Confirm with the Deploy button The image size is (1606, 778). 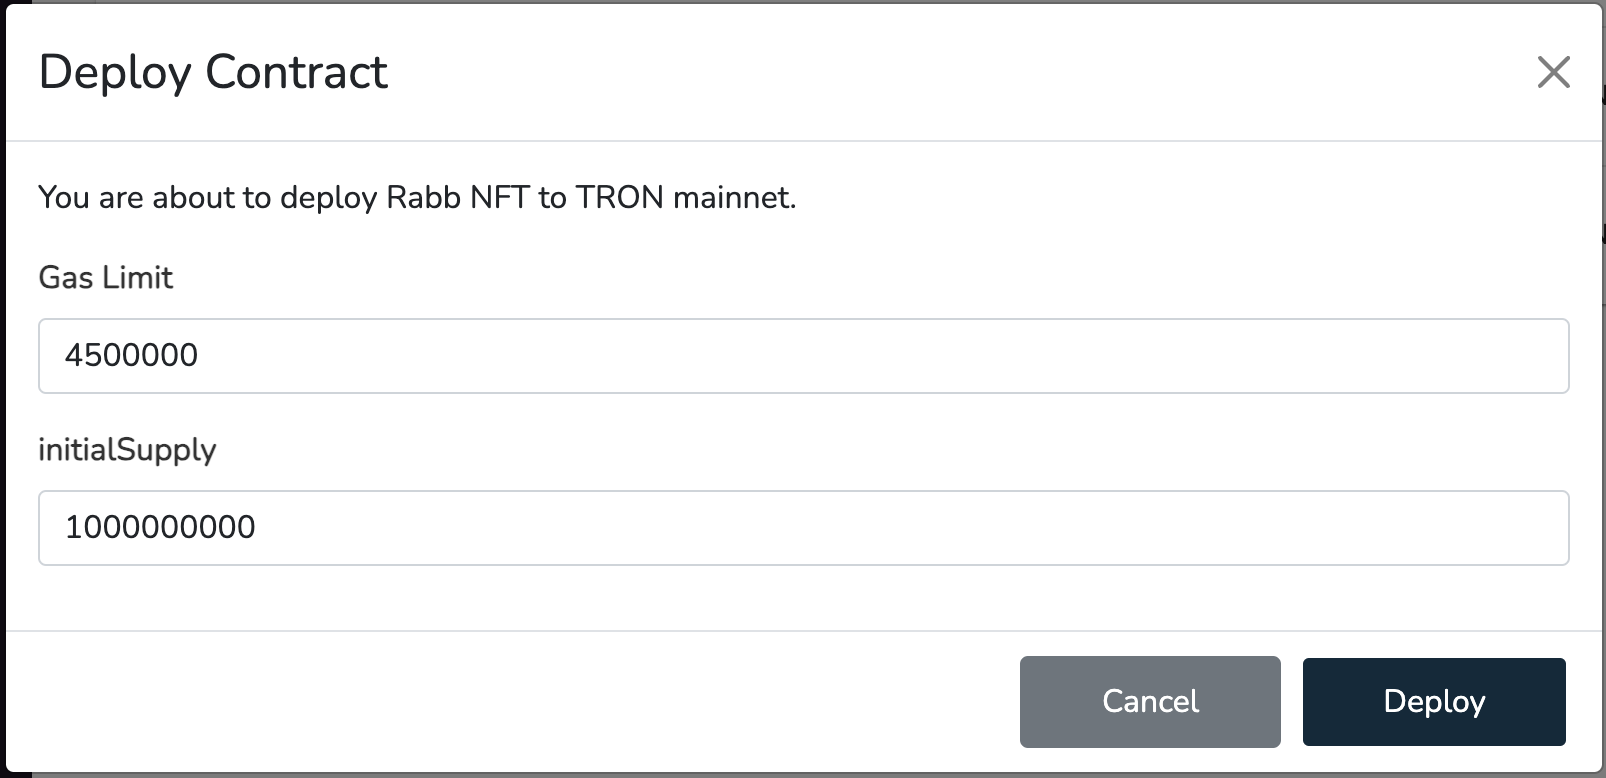(x=1433, y=702)
